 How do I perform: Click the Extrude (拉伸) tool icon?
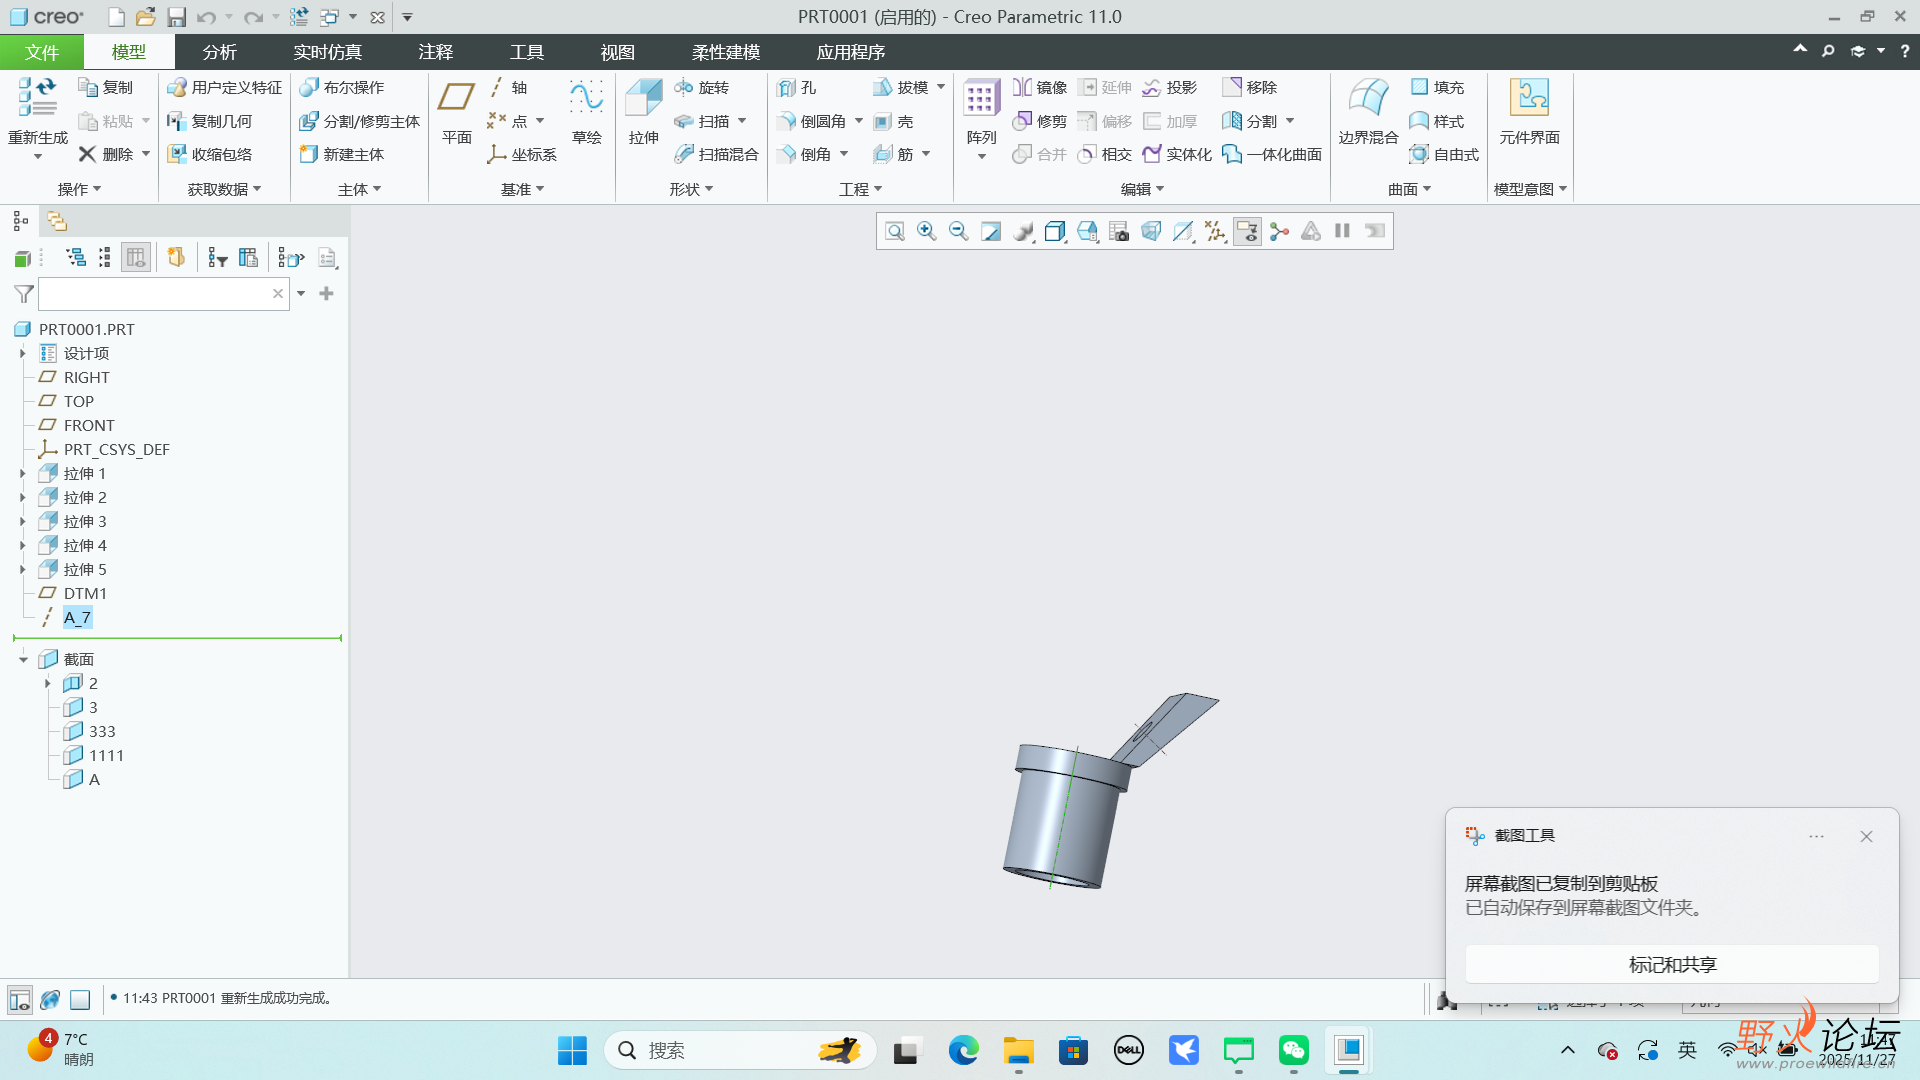coord(643,99)
